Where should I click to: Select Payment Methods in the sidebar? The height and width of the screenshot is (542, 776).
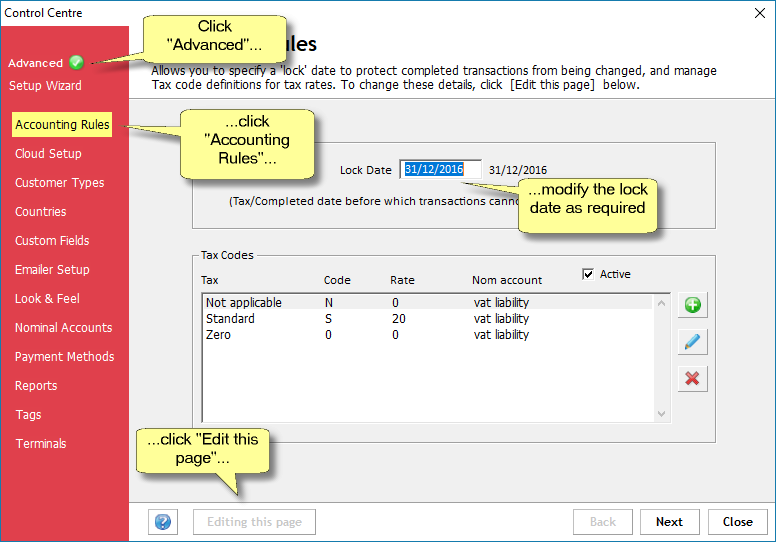coord(64,357)
